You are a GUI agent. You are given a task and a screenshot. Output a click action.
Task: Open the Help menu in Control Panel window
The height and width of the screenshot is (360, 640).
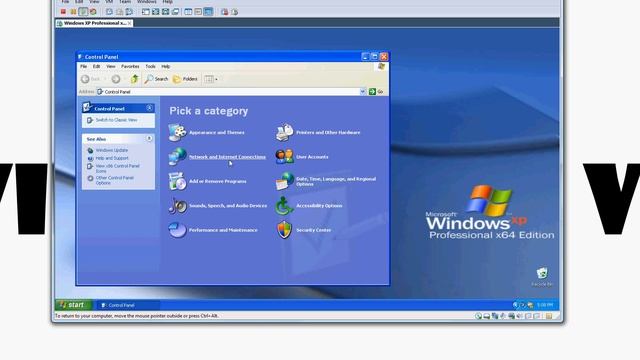[x=166, y=67]
